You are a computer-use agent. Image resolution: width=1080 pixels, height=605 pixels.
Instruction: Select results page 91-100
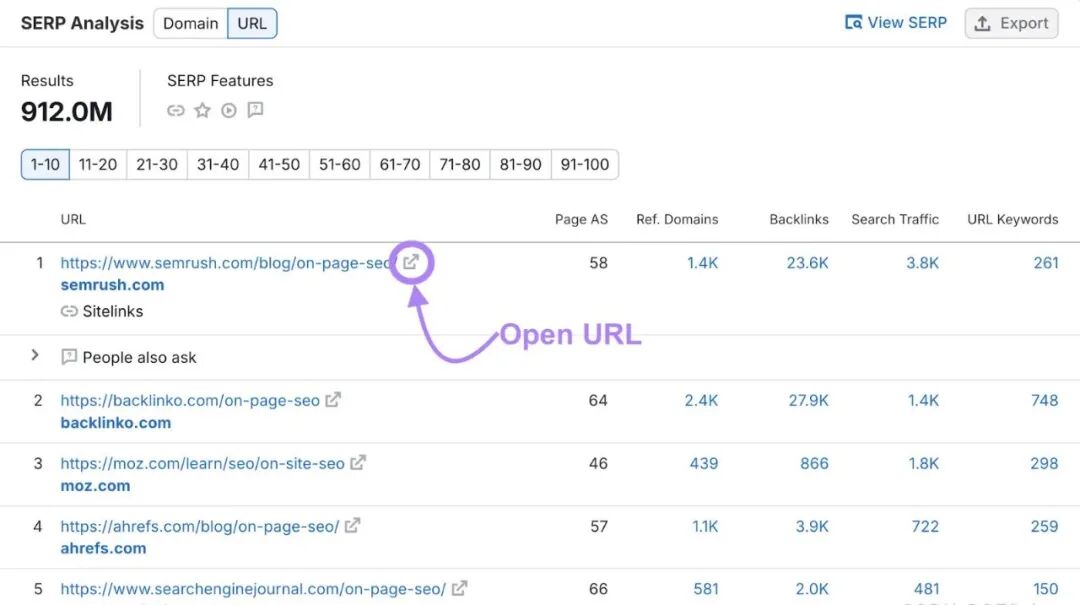click(585, 165)
